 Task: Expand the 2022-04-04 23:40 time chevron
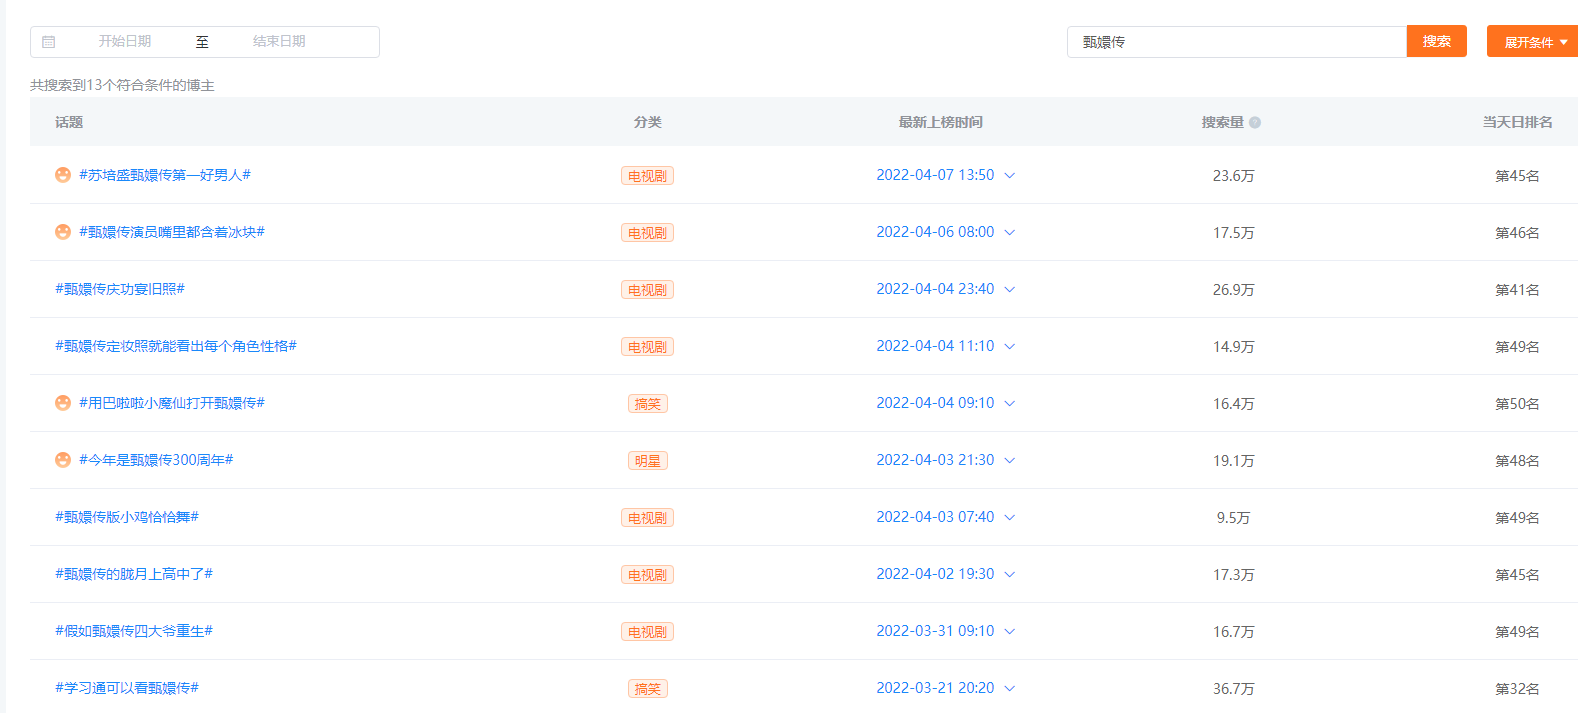[x=1010, y=289]
